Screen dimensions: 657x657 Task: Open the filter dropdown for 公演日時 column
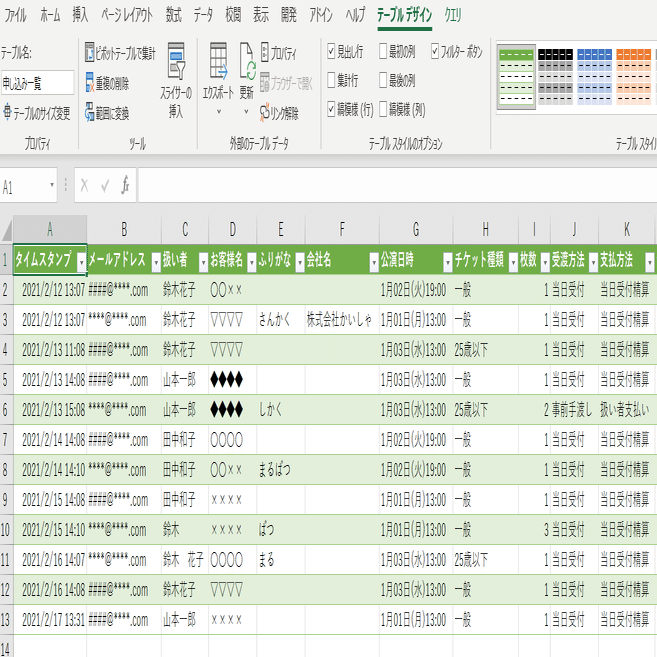click(x=448, y=263)
